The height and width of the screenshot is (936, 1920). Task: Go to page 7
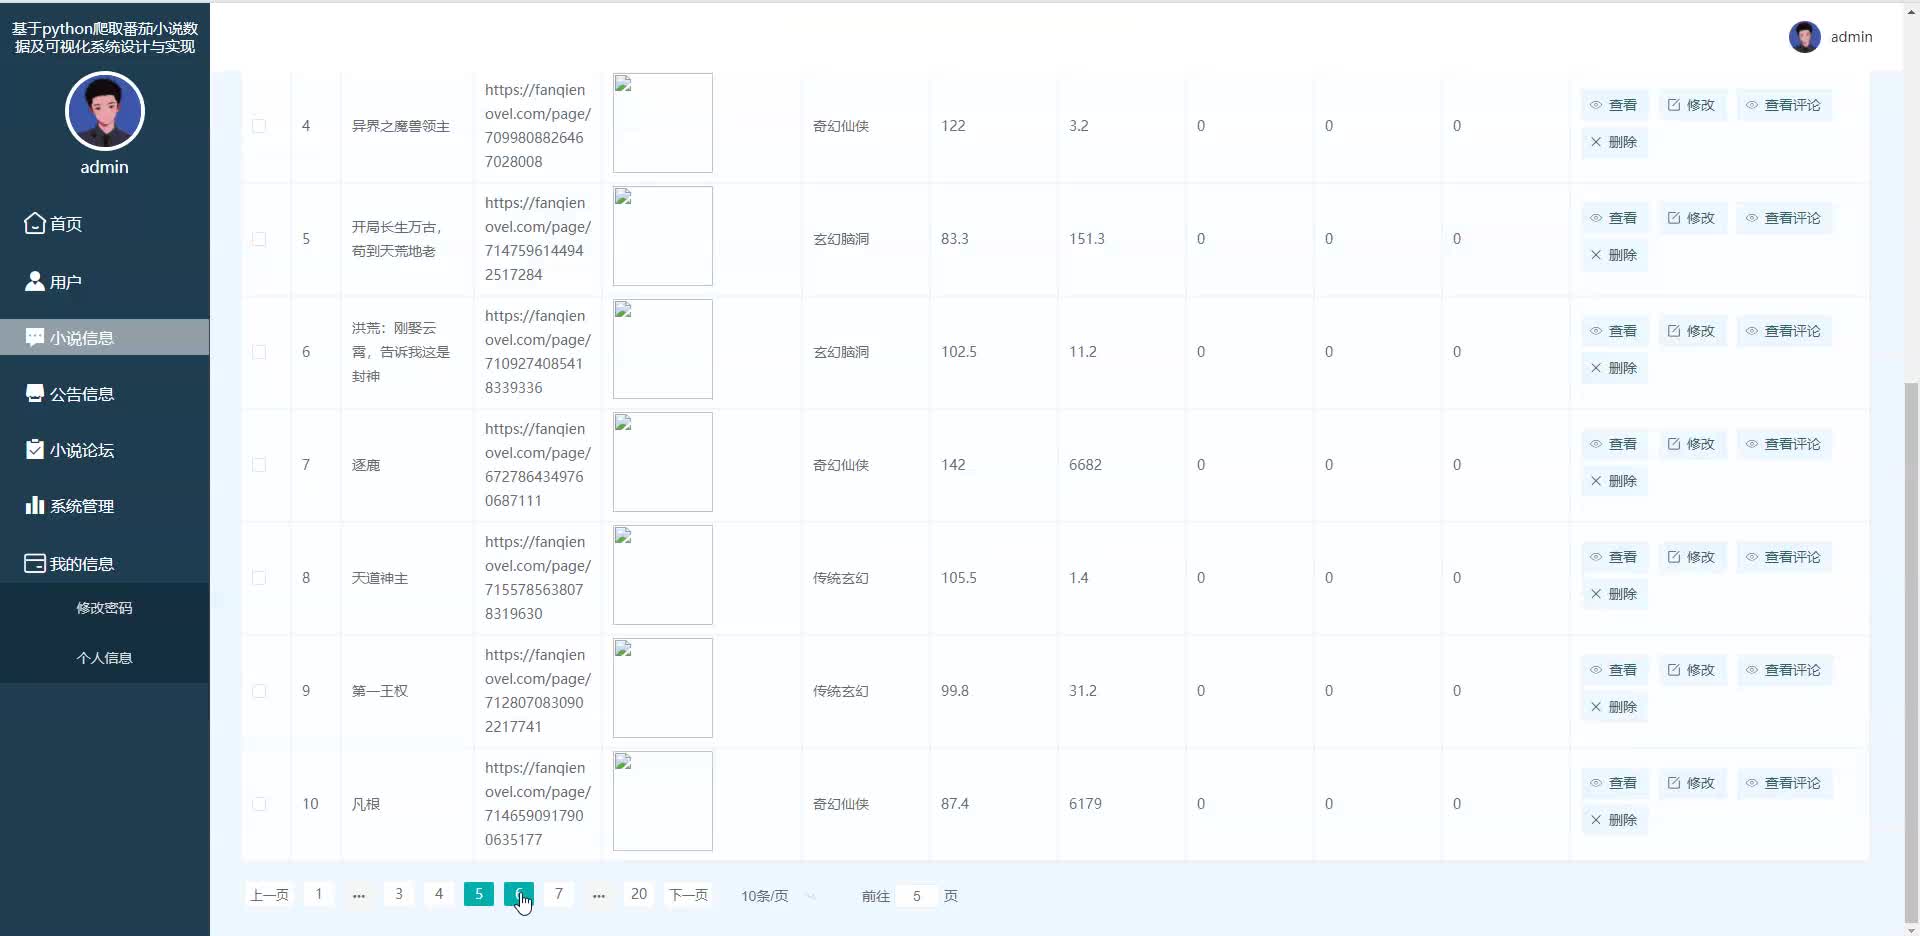click(559, 894)
